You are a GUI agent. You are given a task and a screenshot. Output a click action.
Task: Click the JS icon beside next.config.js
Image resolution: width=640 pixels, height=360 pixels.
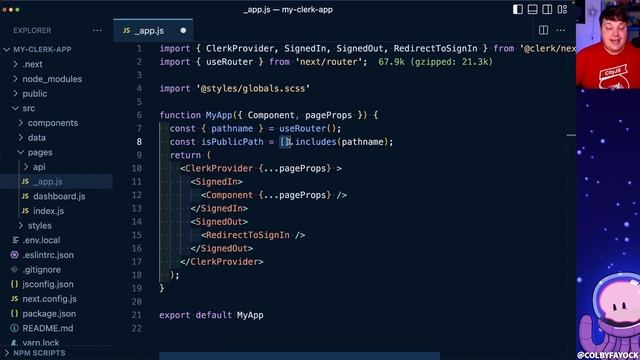pyautogui.click(x=15, y=299)
